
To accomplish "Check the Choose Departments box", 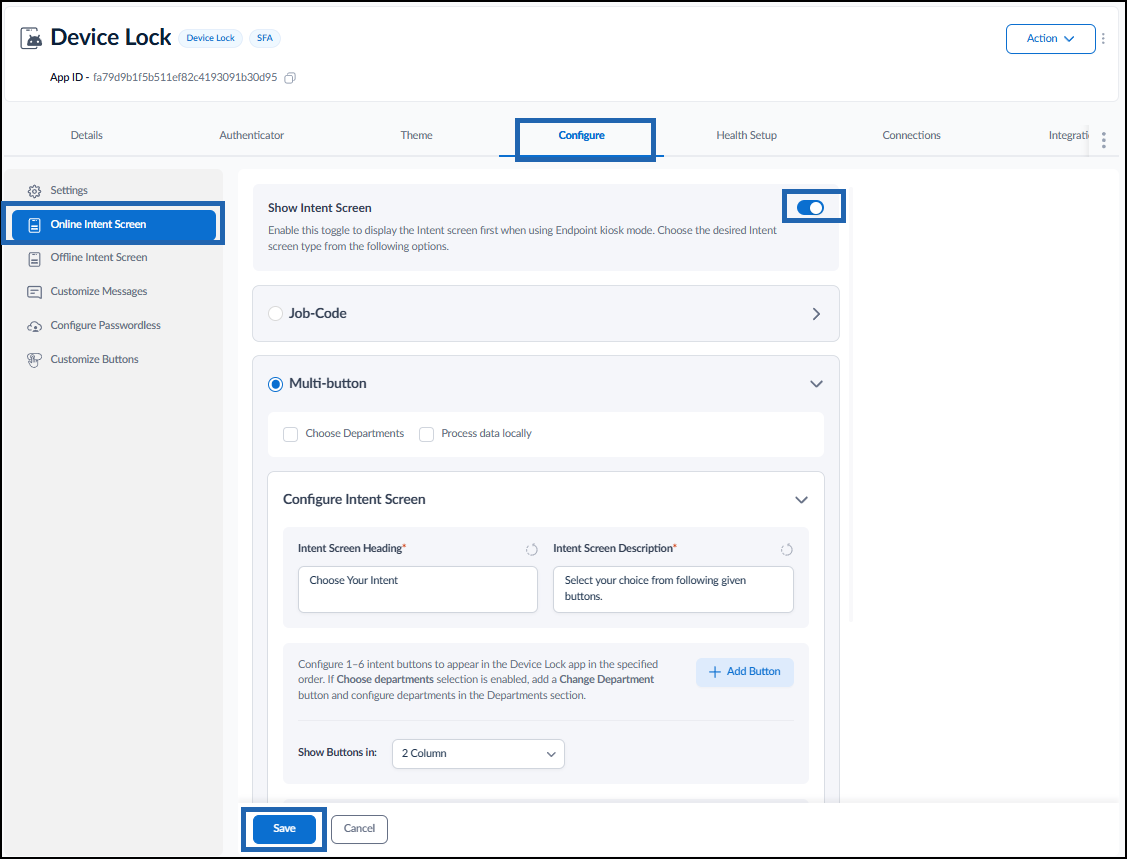I will click(290, 434).
